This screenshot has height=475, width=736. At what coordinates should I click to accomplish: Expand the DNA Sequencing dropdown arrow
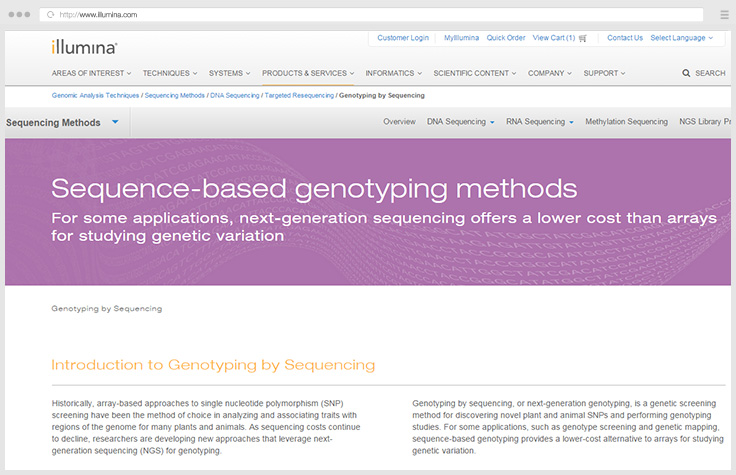coord(492,122)
